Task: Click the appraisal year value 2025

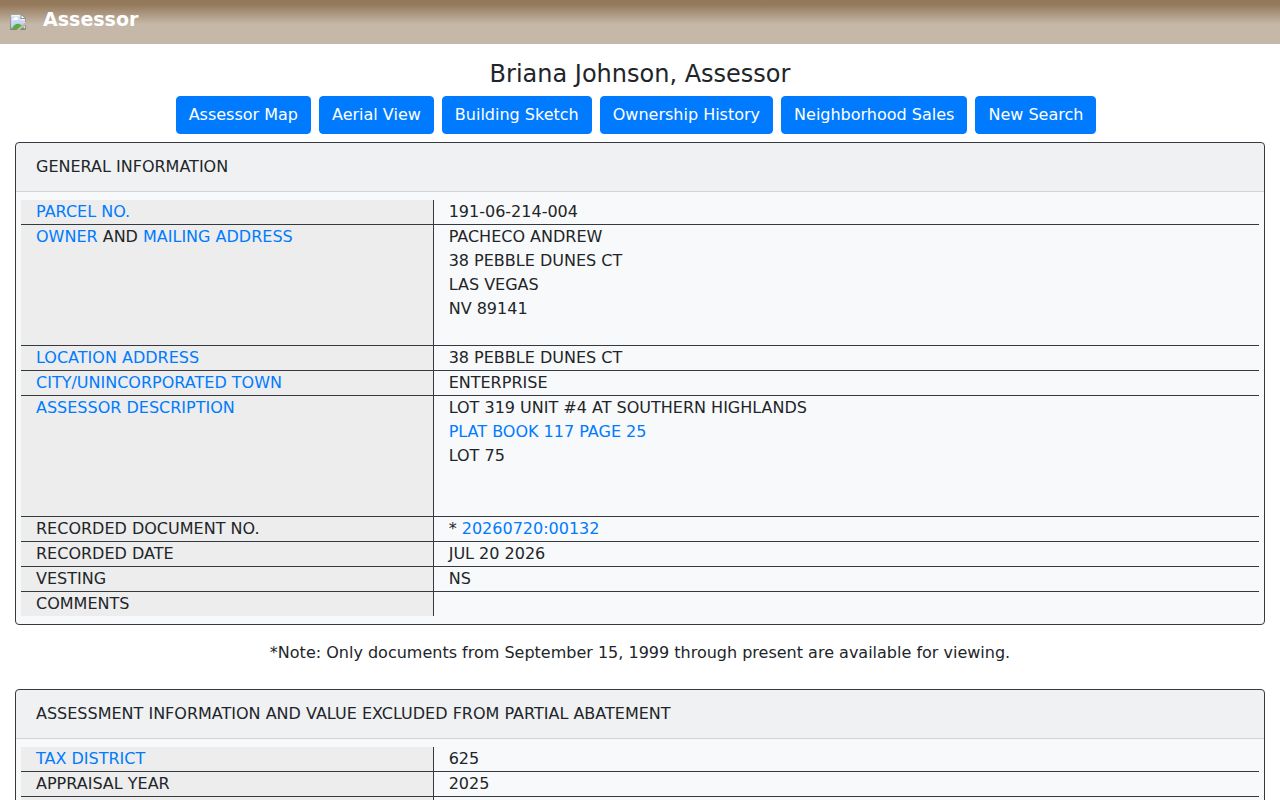Action: click(x=469, y=784)
